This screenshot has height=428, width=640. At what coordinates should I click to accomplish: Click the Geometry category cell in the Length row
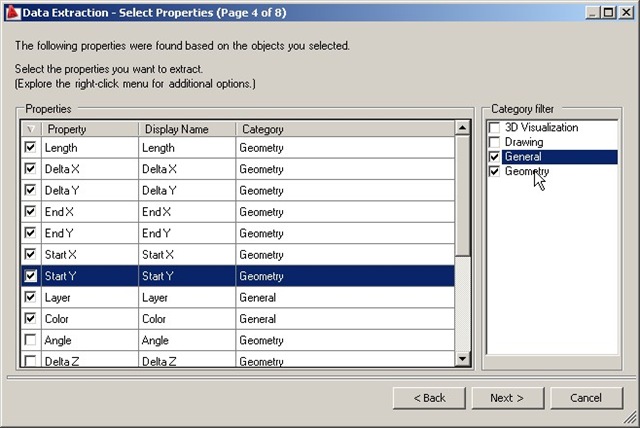pos(345,148)
